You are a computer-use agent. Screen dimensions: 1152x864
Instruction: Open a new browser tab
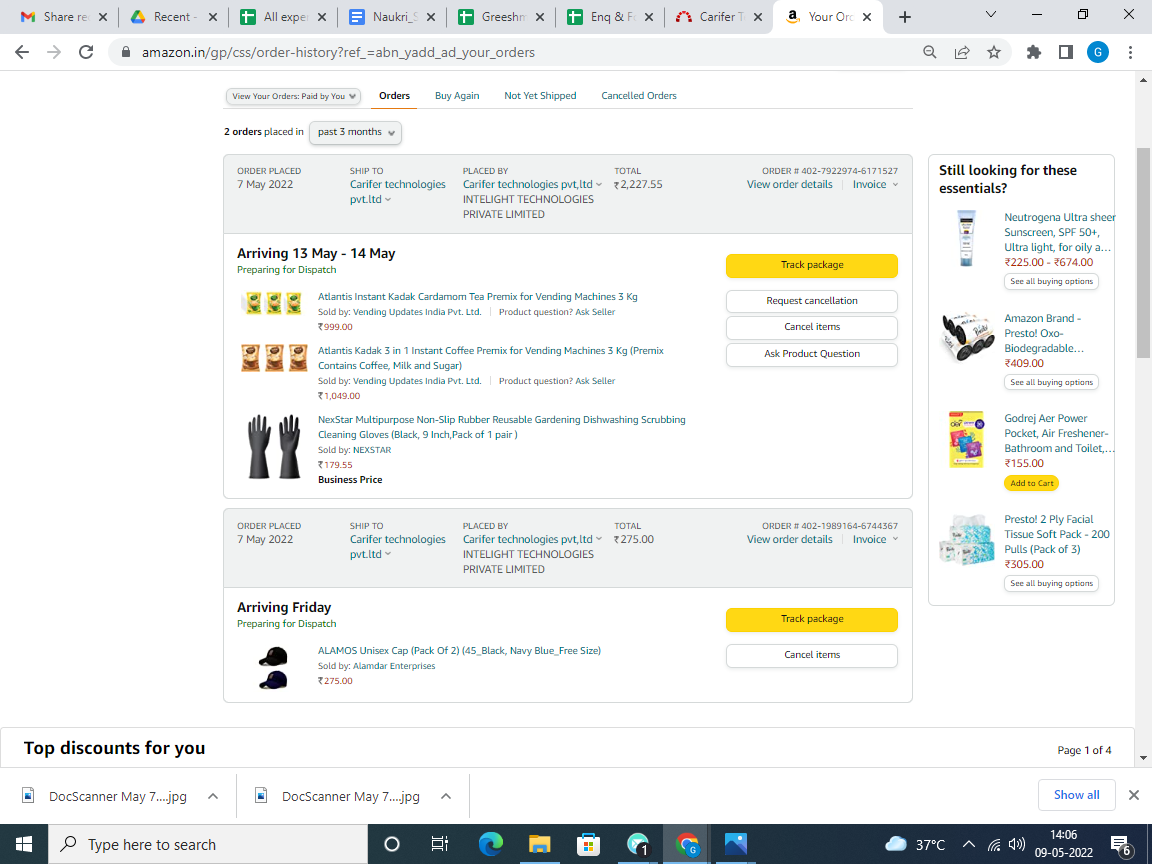coord(904,17)
